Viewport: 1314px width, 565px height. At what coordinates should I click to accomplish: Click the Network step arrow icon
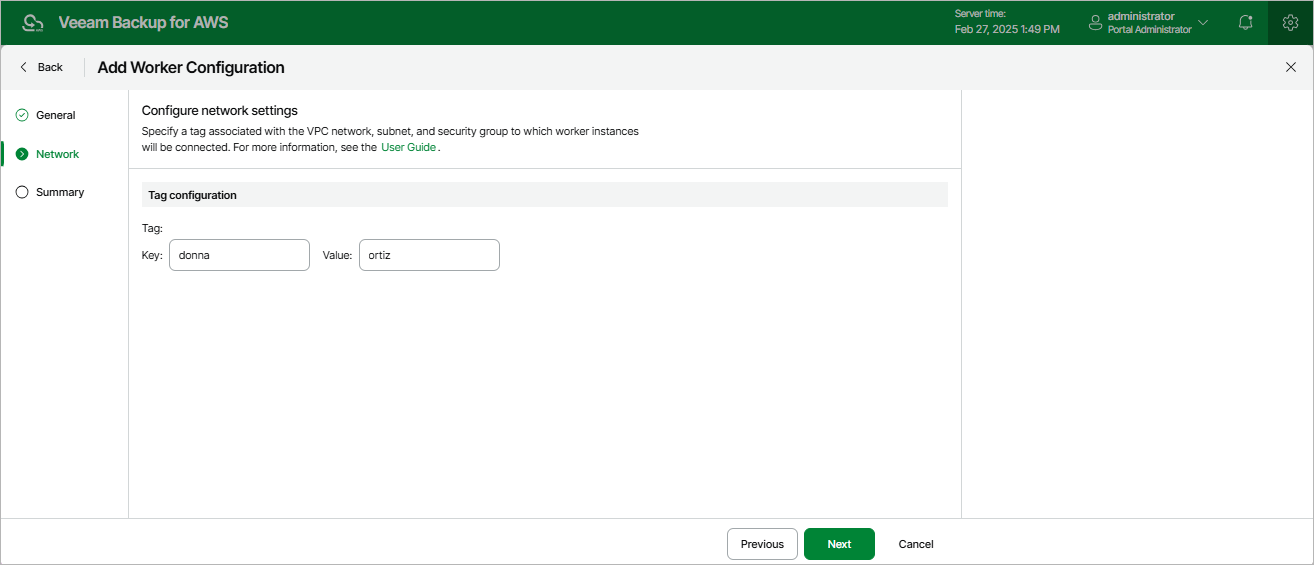(22, 154)
